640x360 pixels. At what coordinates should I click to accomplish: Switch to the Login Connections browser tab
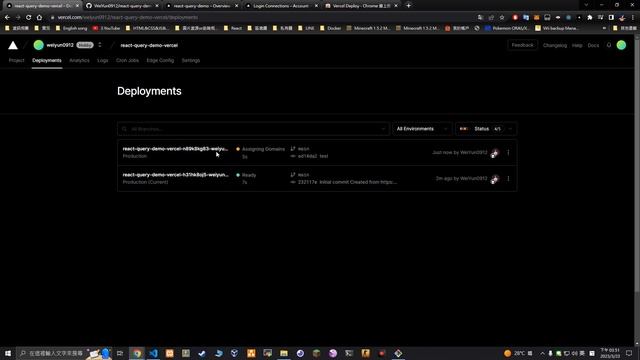(x=281, y=6)
